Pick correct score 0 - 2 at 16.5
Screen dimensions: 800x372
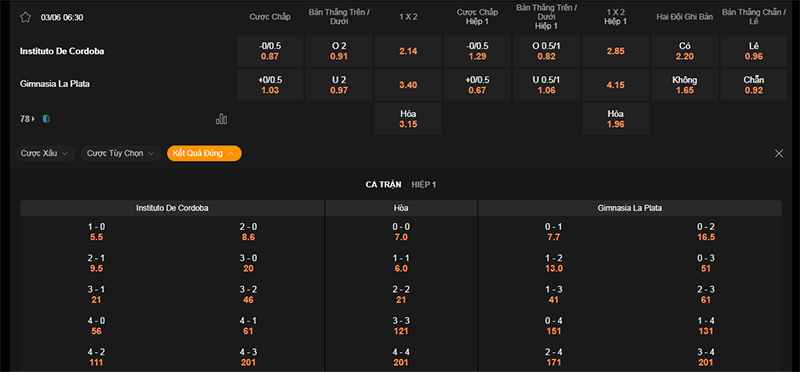(x=706, y=232)
